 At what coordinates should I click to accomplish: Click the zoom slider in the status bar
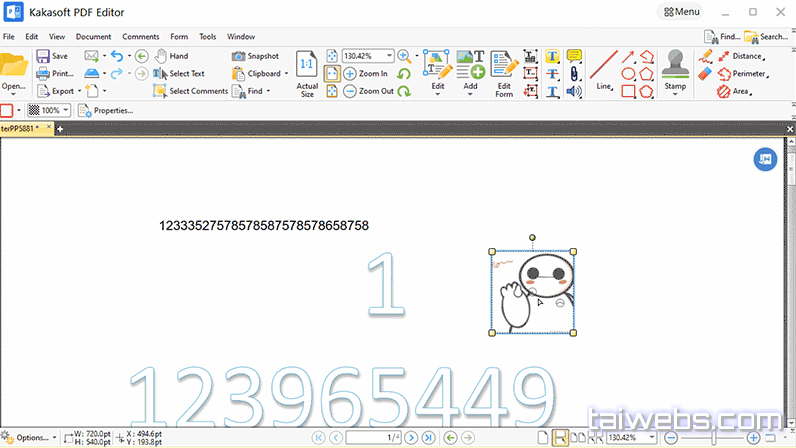(713, 438)
